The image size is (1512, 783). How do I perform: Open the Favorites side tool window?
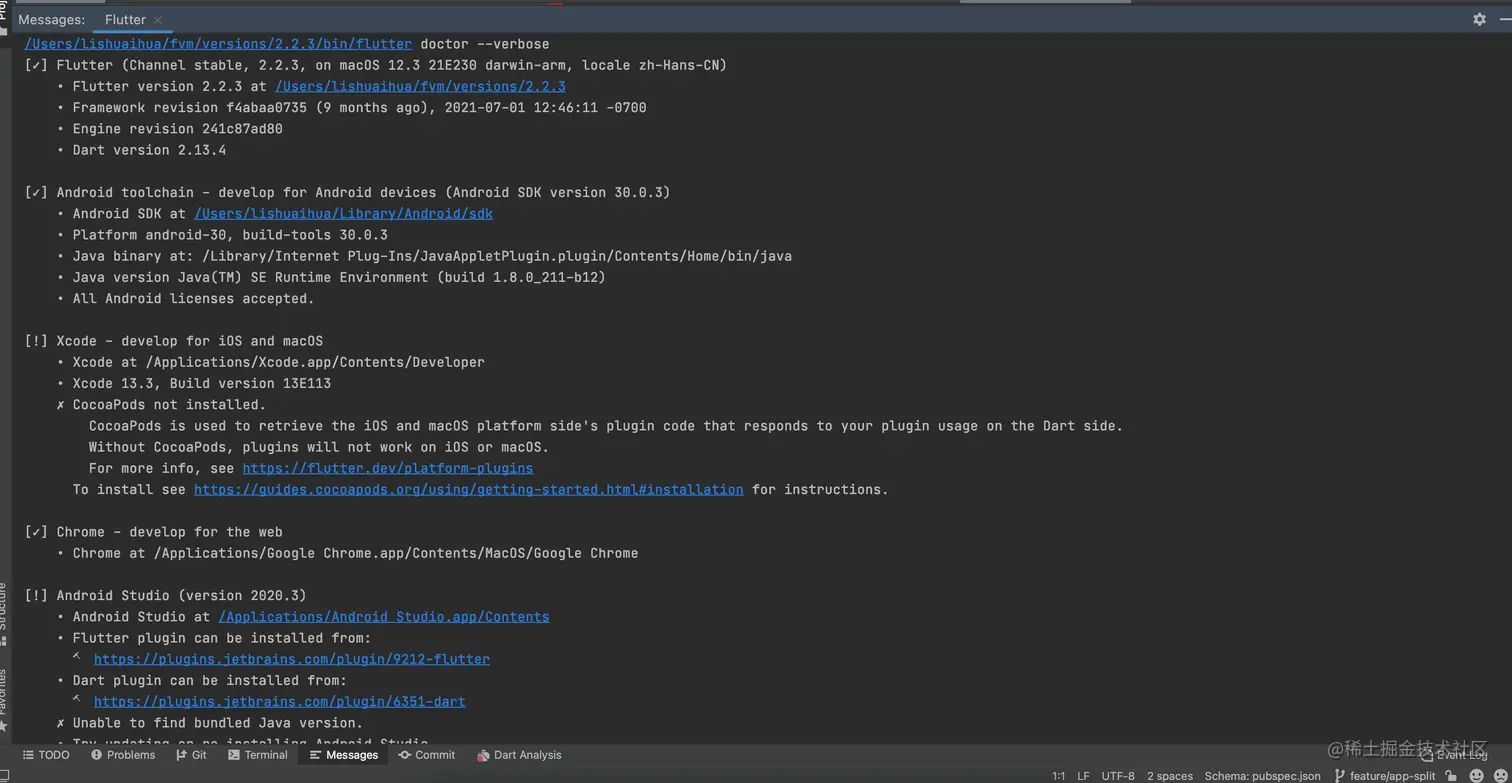[x=4, y=700]
